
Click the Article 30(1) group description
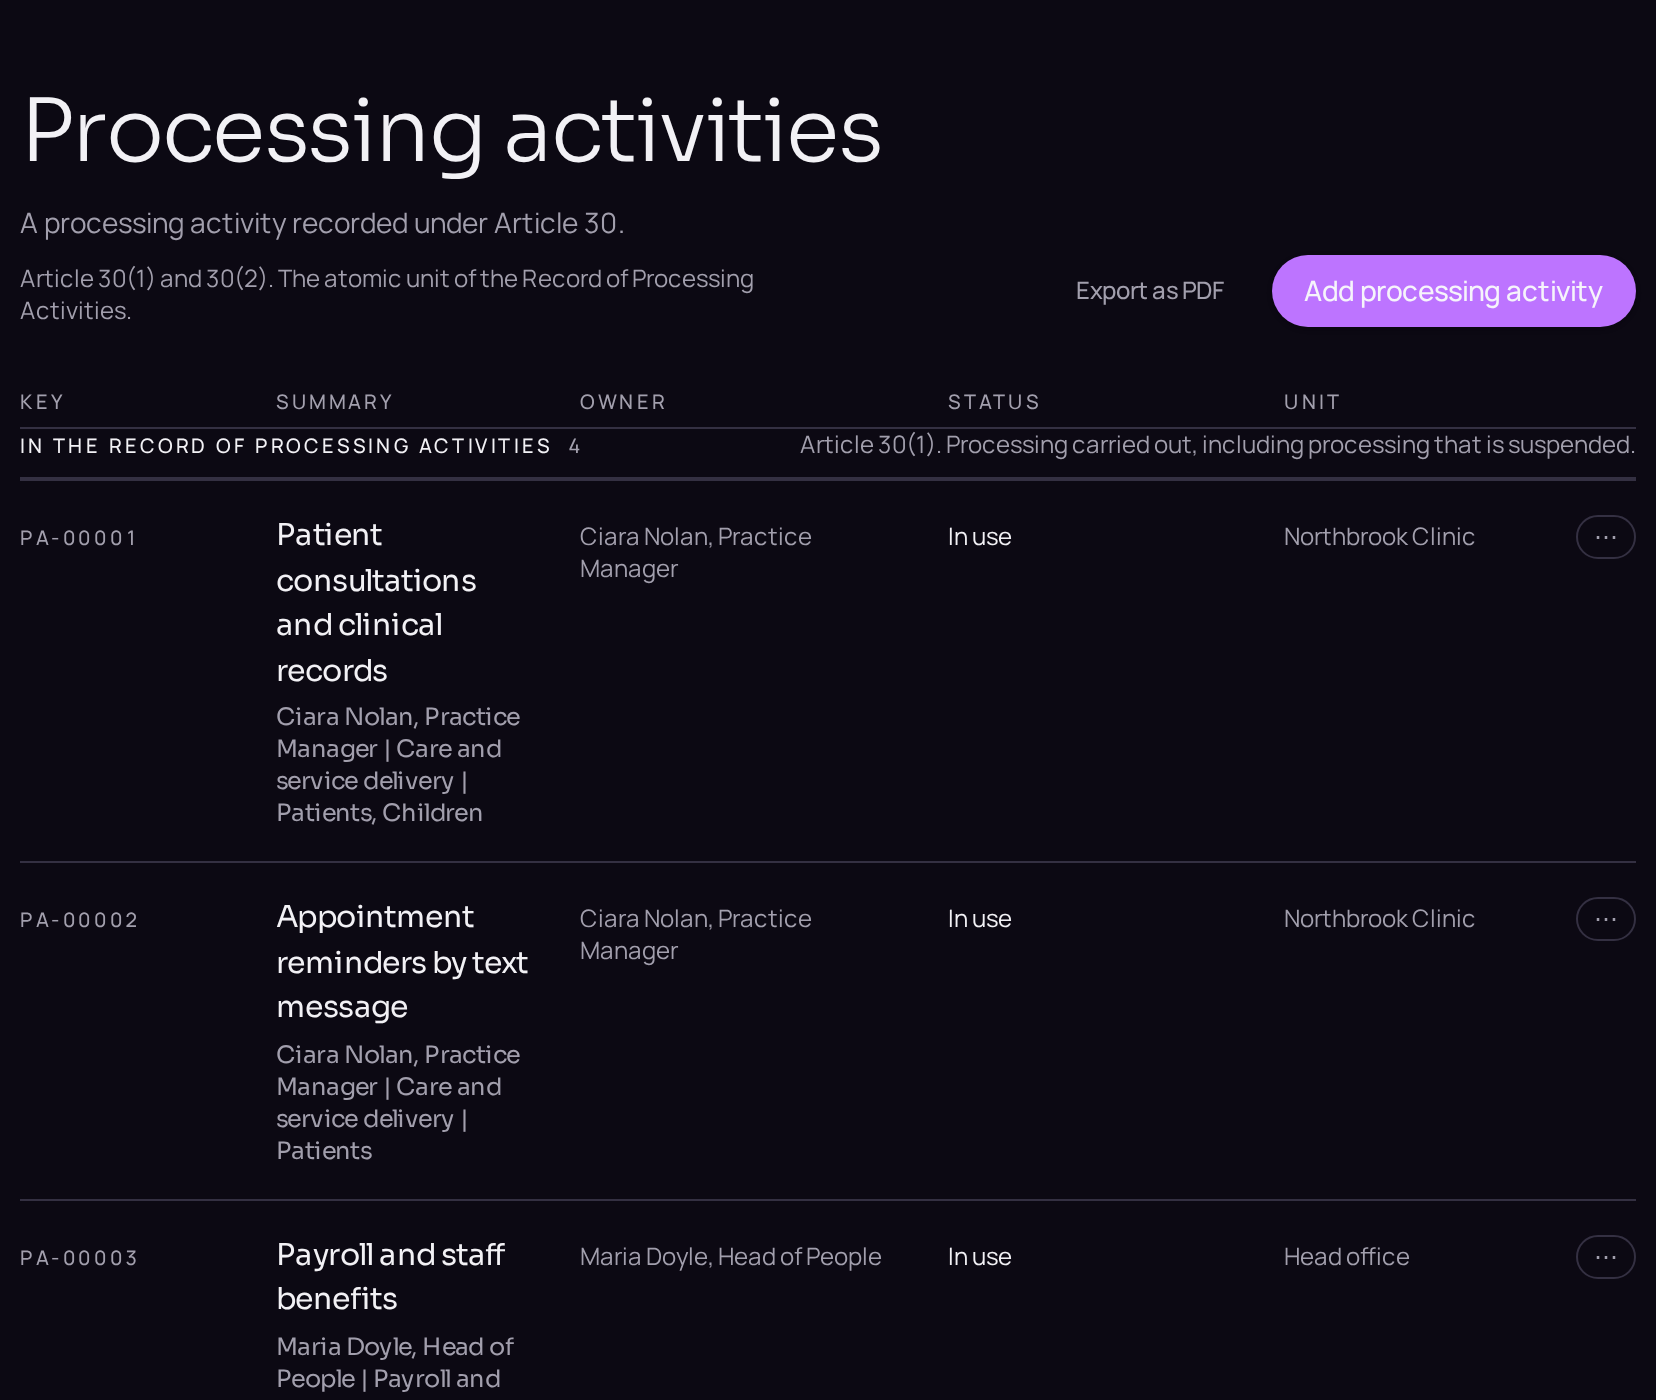click(x=1217, y=445)
